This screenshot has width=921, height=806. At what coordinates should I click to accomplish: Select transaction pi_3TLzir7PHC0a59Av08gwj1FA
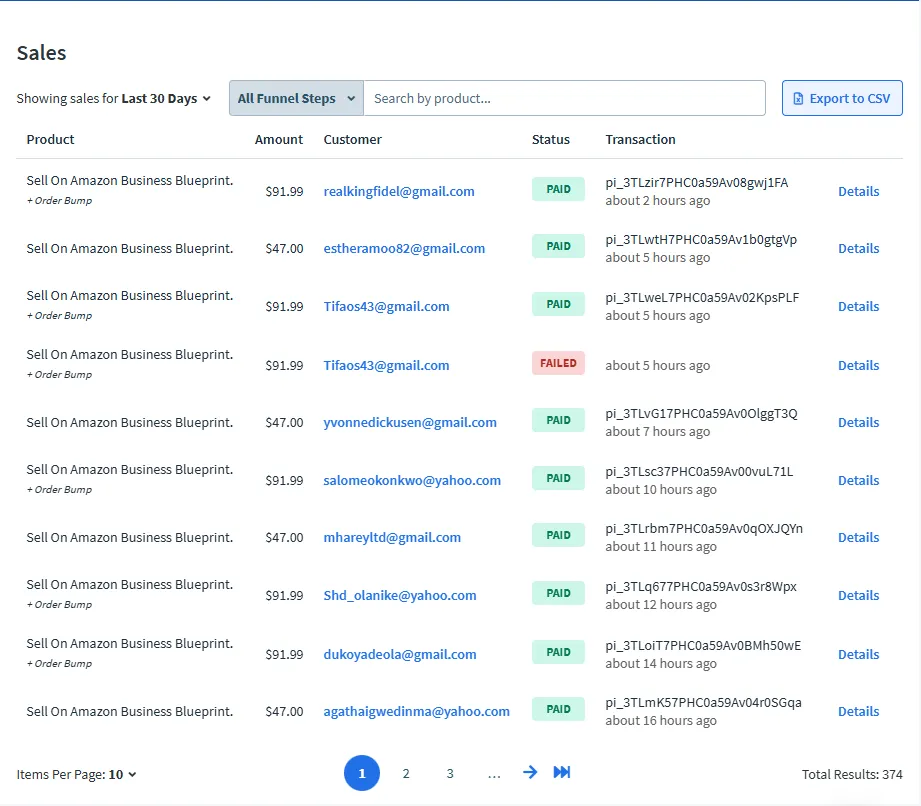coord(697,183)
